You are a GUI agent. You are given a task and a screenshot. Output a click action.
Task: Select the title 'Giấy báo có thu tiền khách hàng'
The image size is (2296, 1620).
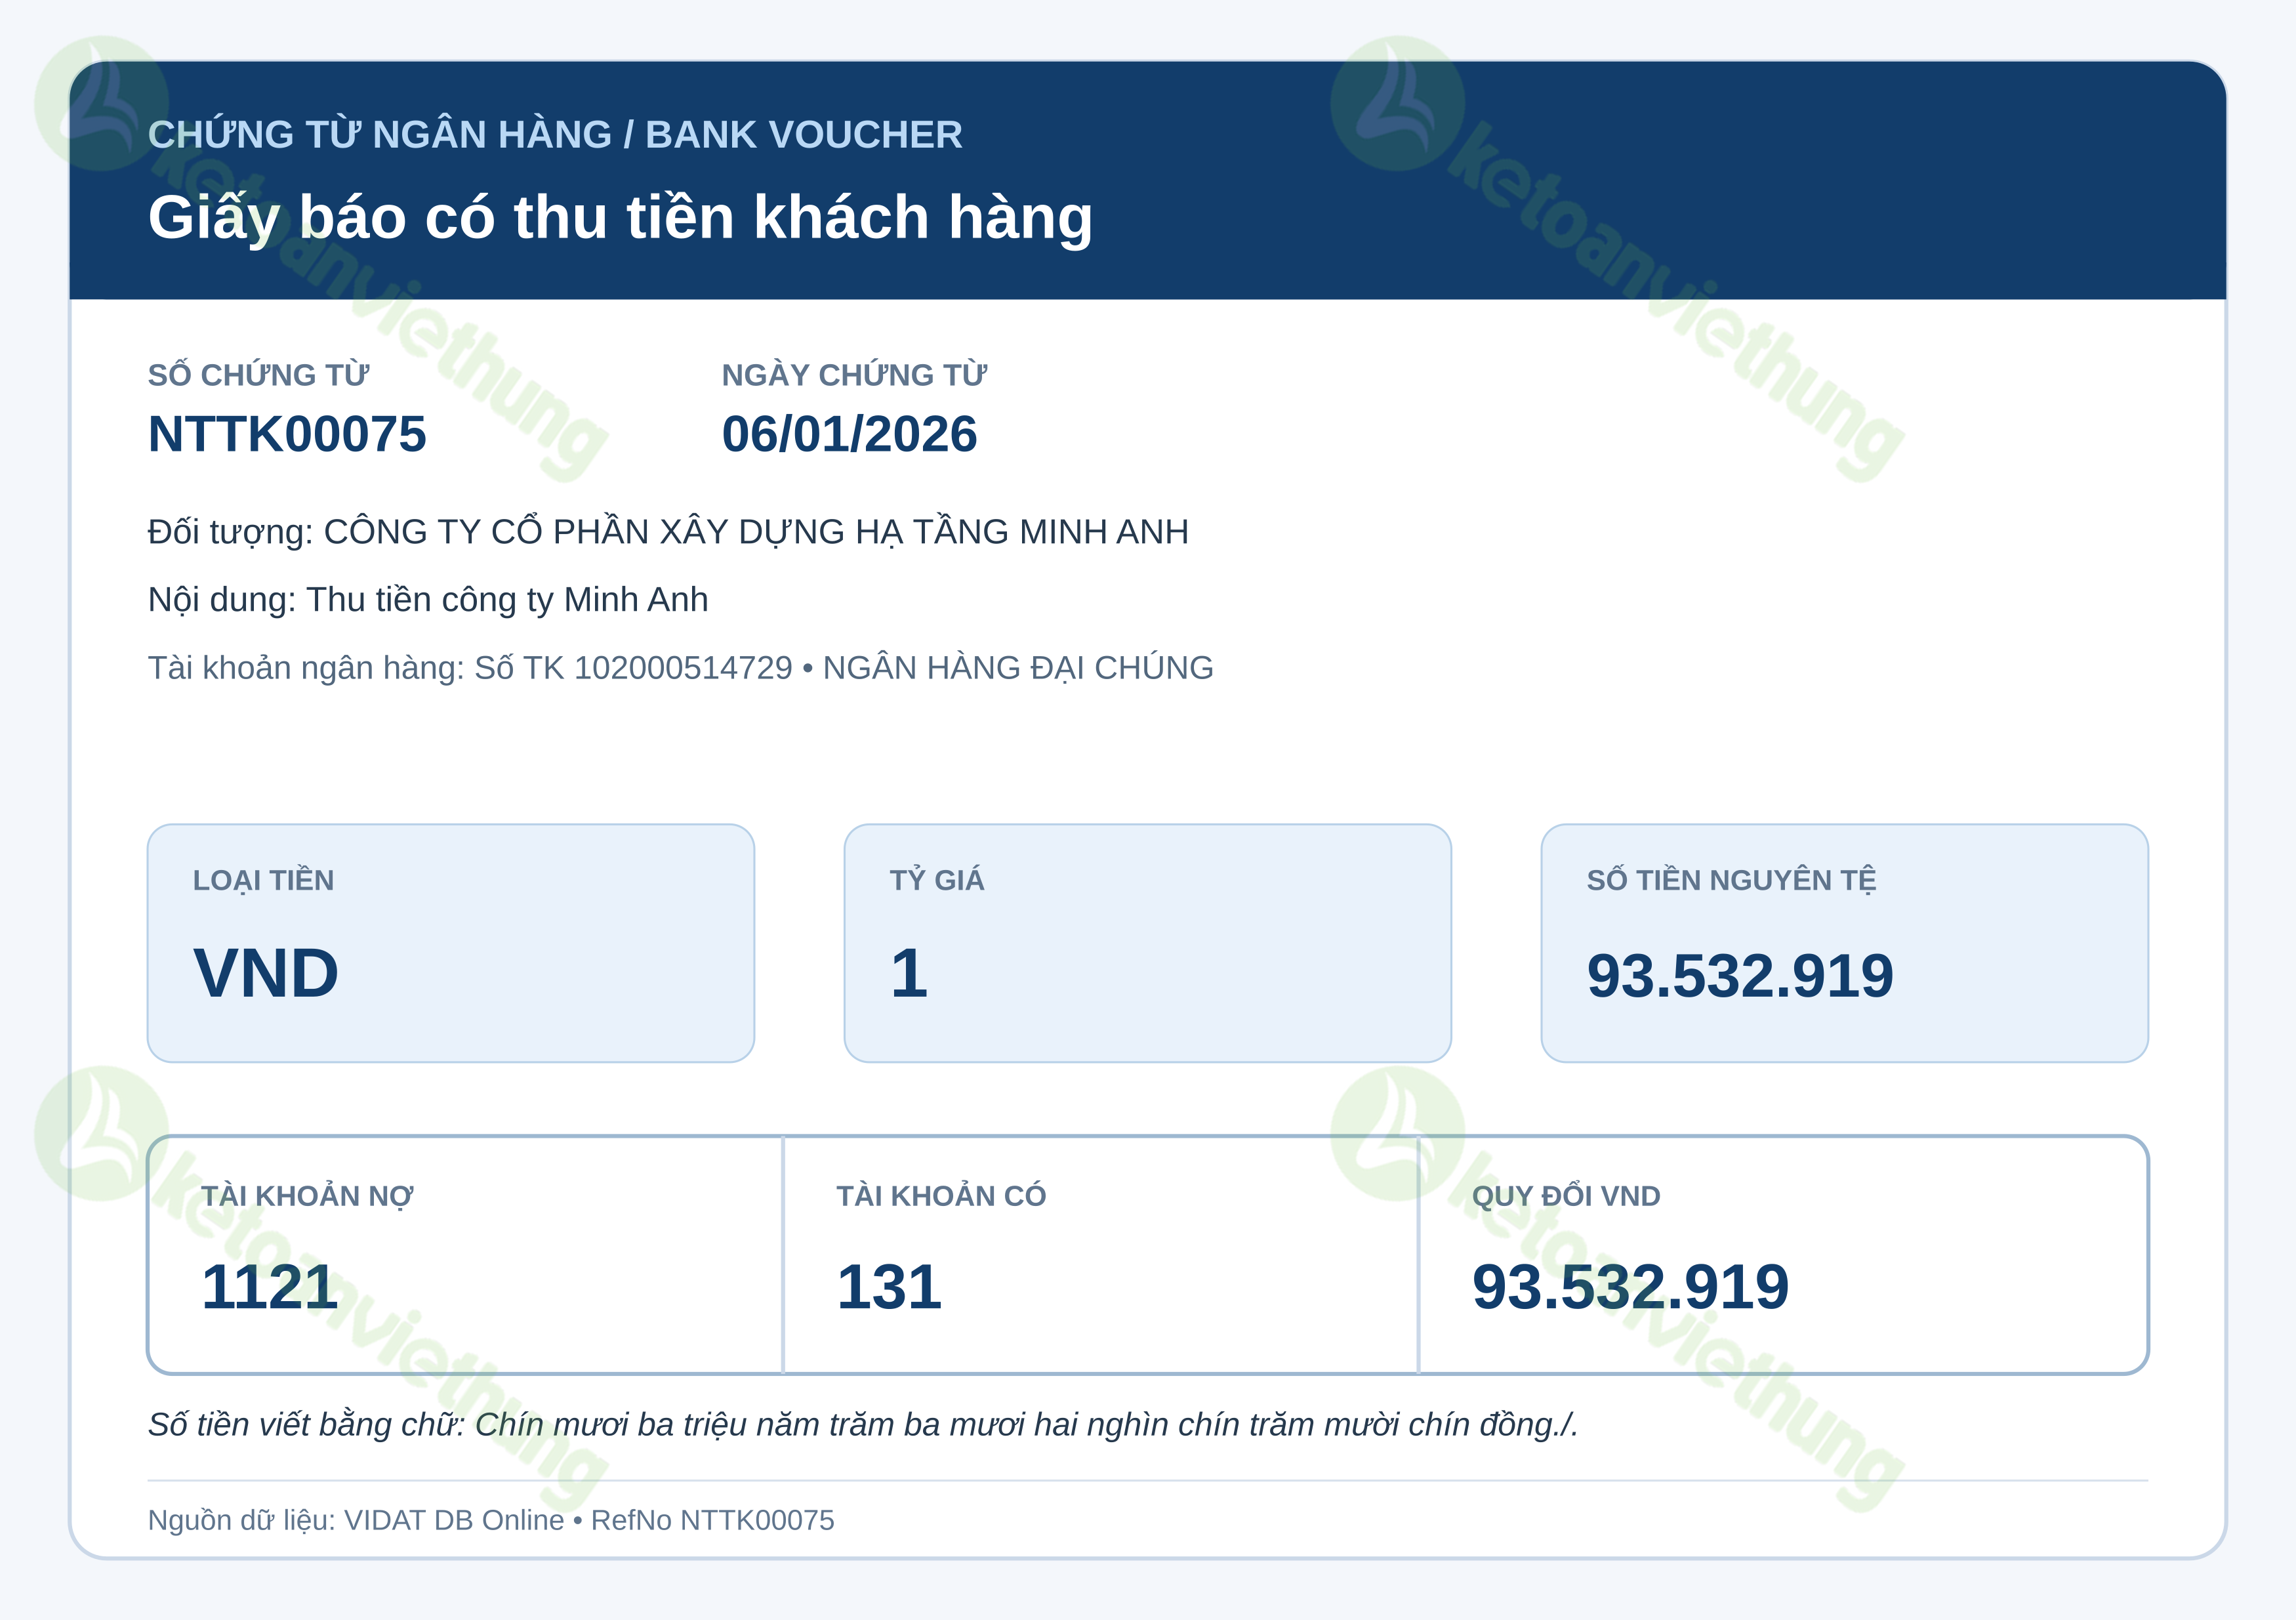pos(620,218)
